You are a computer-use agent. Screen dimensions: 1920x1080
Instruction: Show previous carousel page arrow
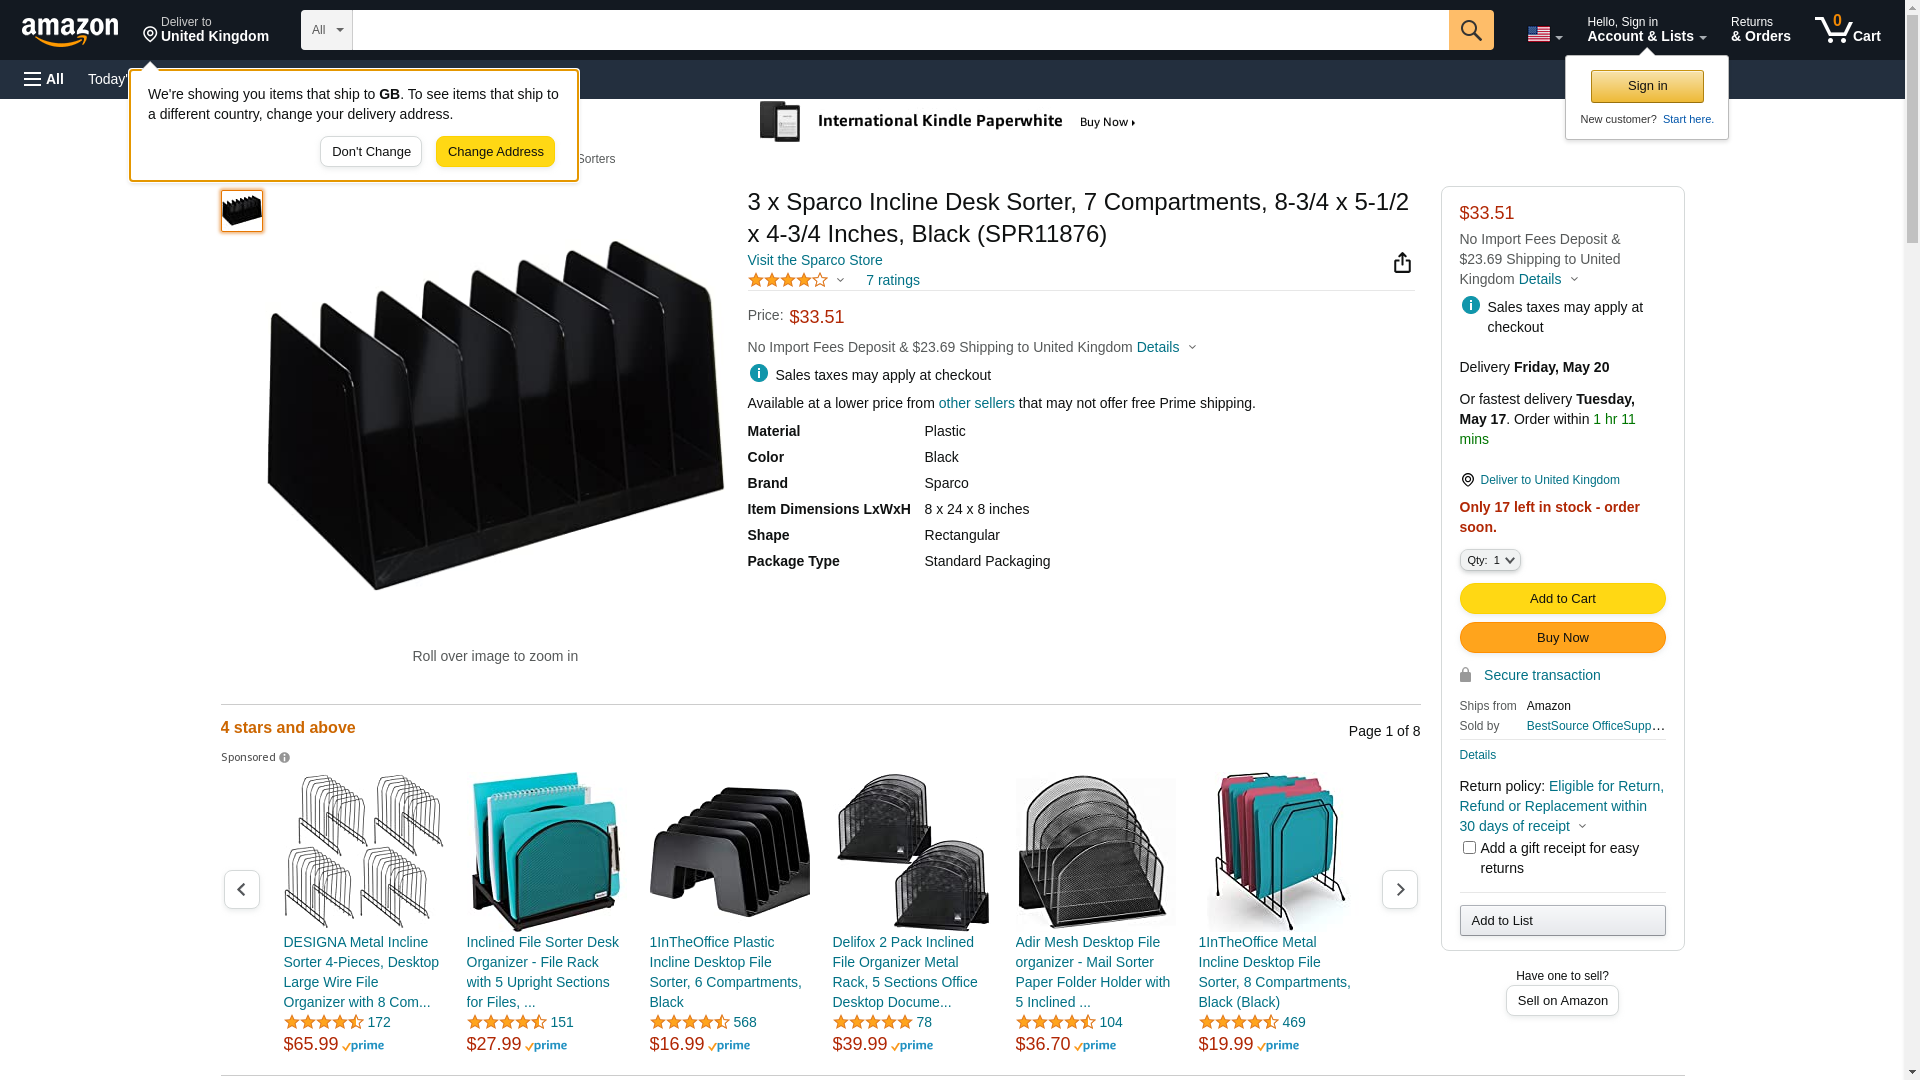[242, 889]
